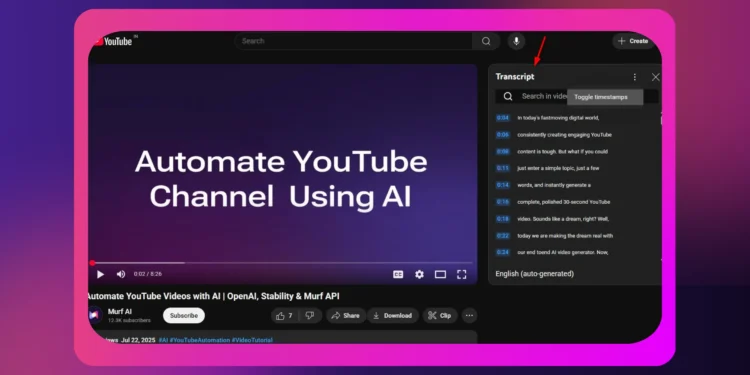Image resolution: width=750 pixels, height=375 pixels.
Task: Play the video with play button
Action: point(100,275)
